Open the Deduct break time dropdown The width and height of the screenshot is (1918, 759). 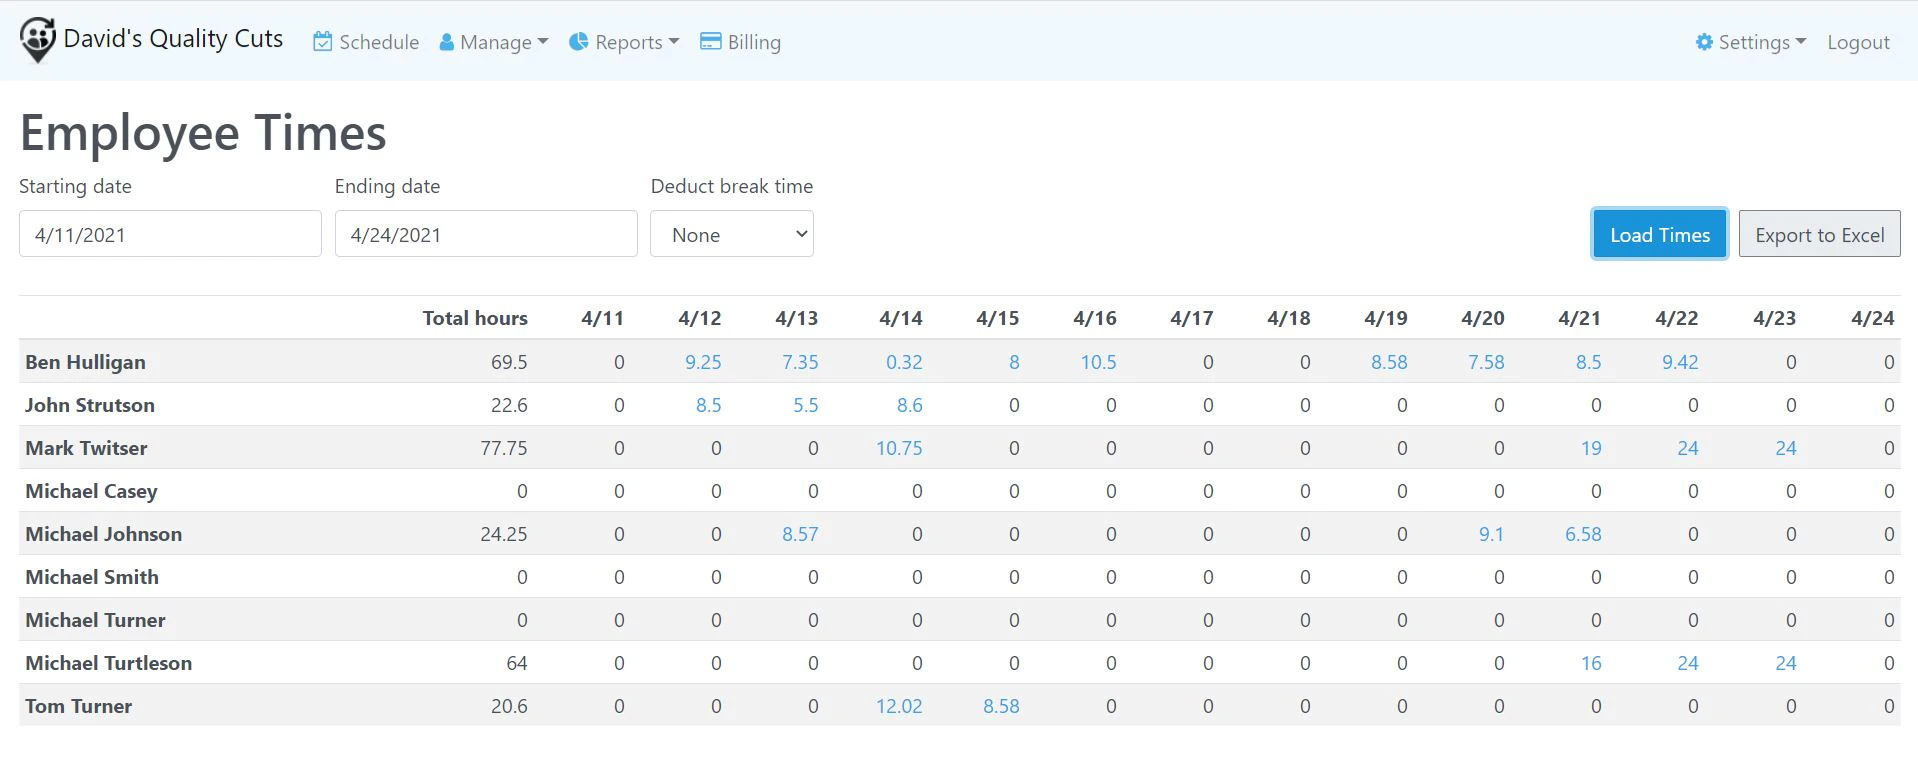(732, 234)
